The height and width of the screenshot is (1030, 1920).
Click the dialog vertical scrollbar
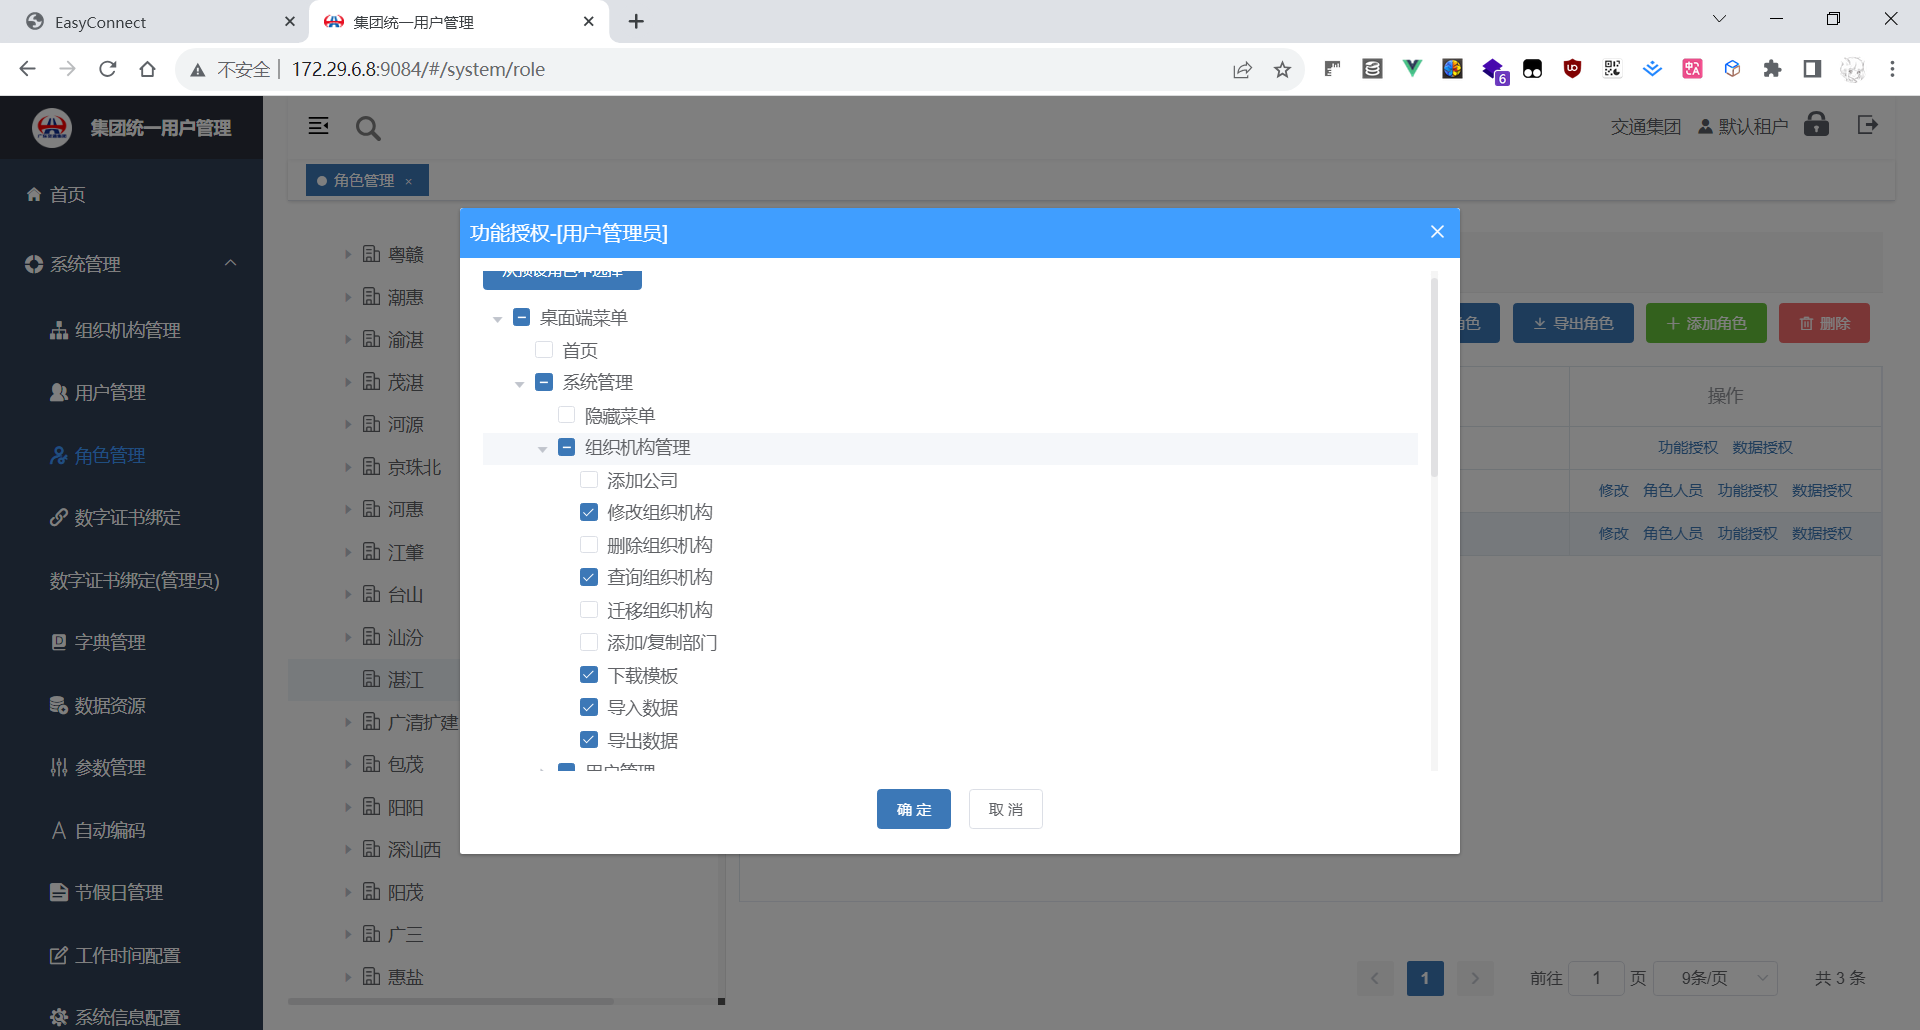(x=1434, y=378)
